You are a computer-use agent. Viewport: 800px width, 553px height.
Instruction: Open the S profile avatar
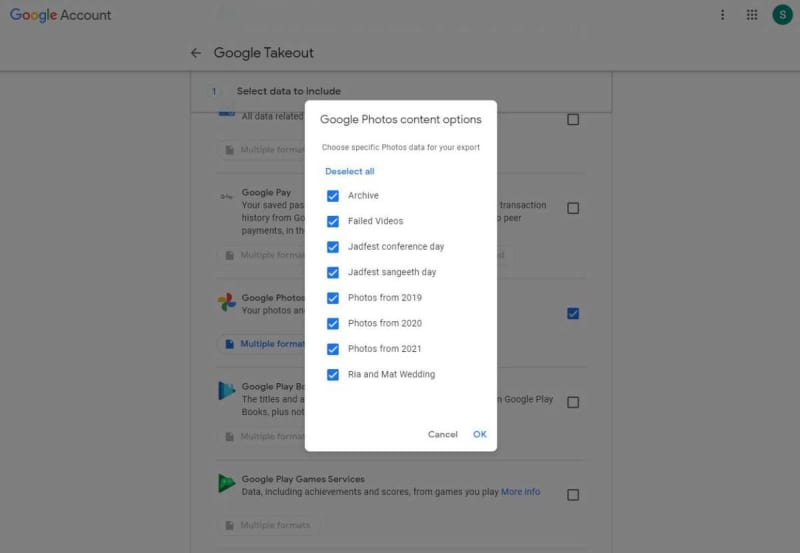782,15
